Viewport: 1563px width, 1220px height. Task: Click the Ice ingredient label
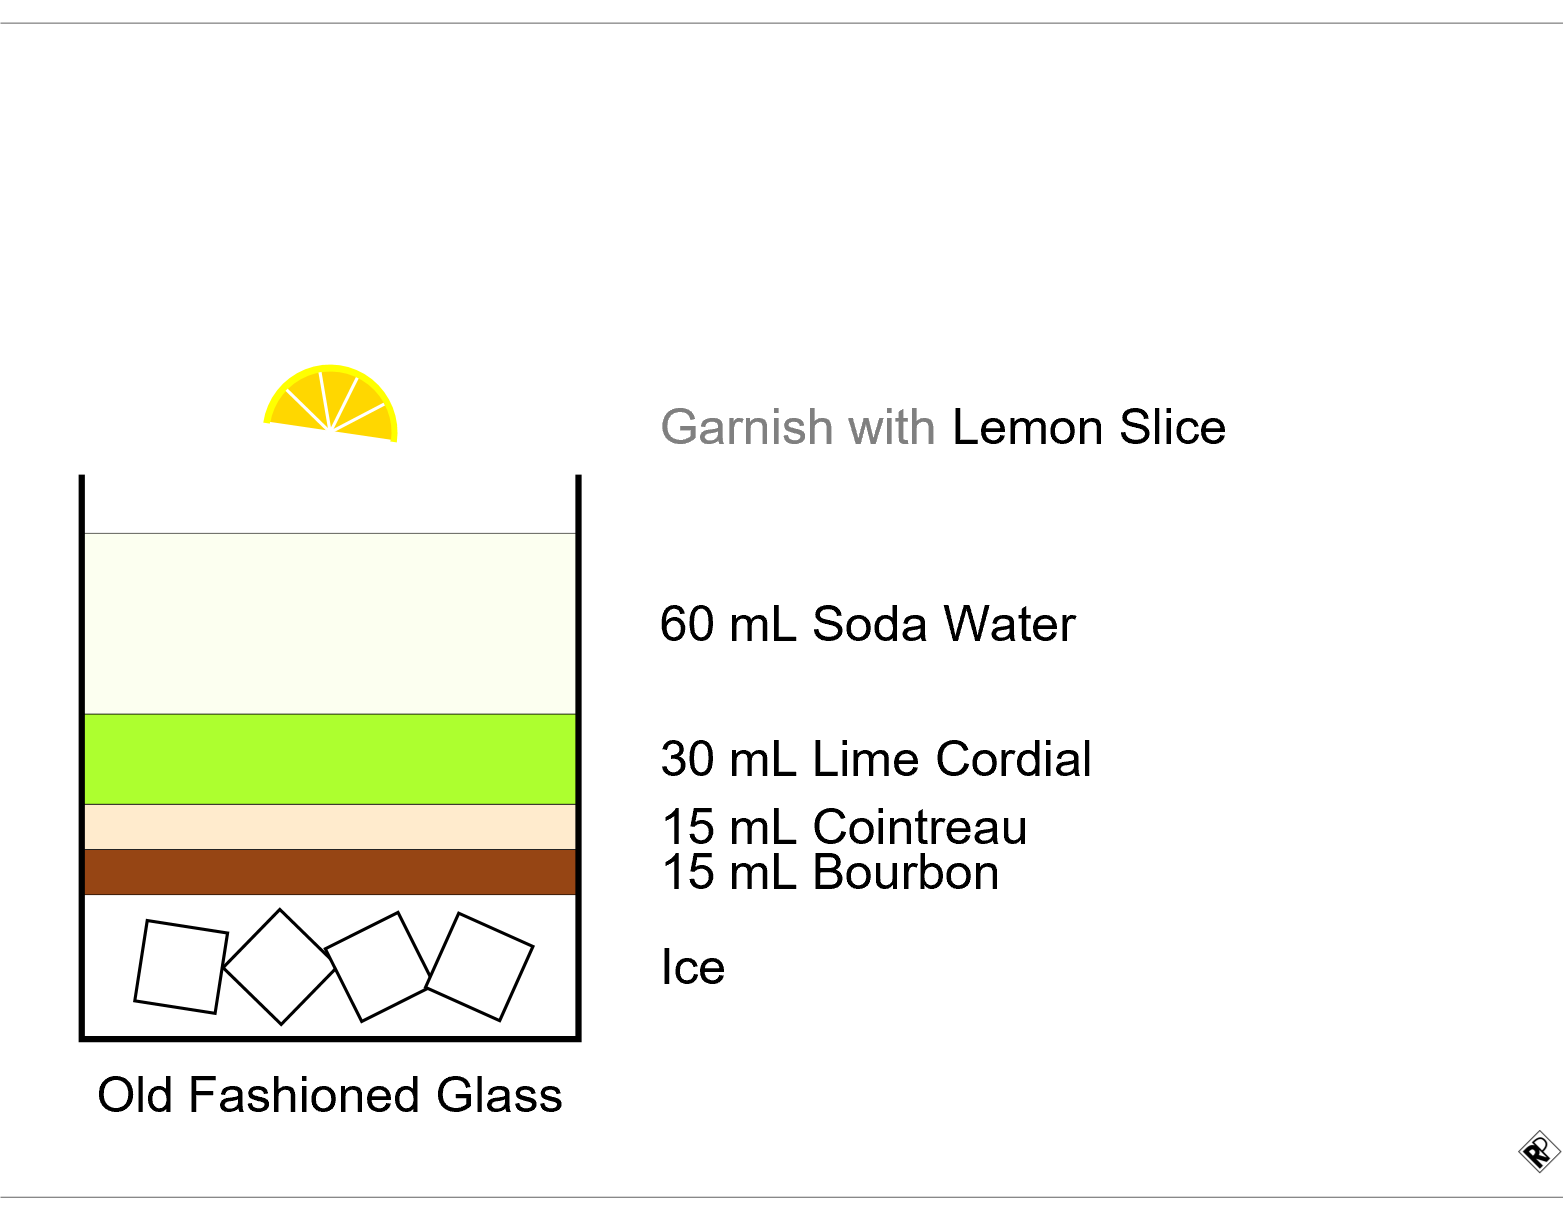click(x=693, y=967)
